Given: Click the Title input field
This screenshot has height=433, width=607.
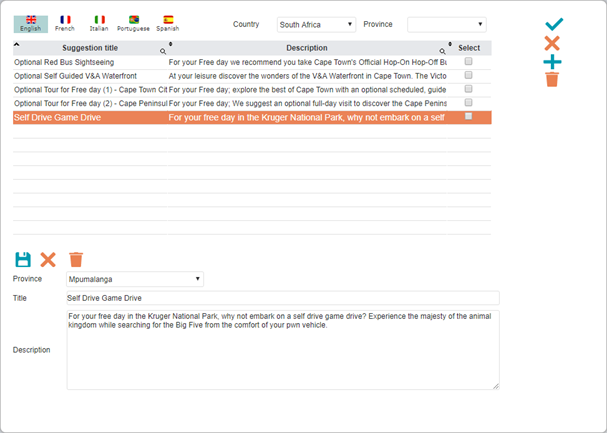Looking at the screenshot, I should click(x=283, y=298).
